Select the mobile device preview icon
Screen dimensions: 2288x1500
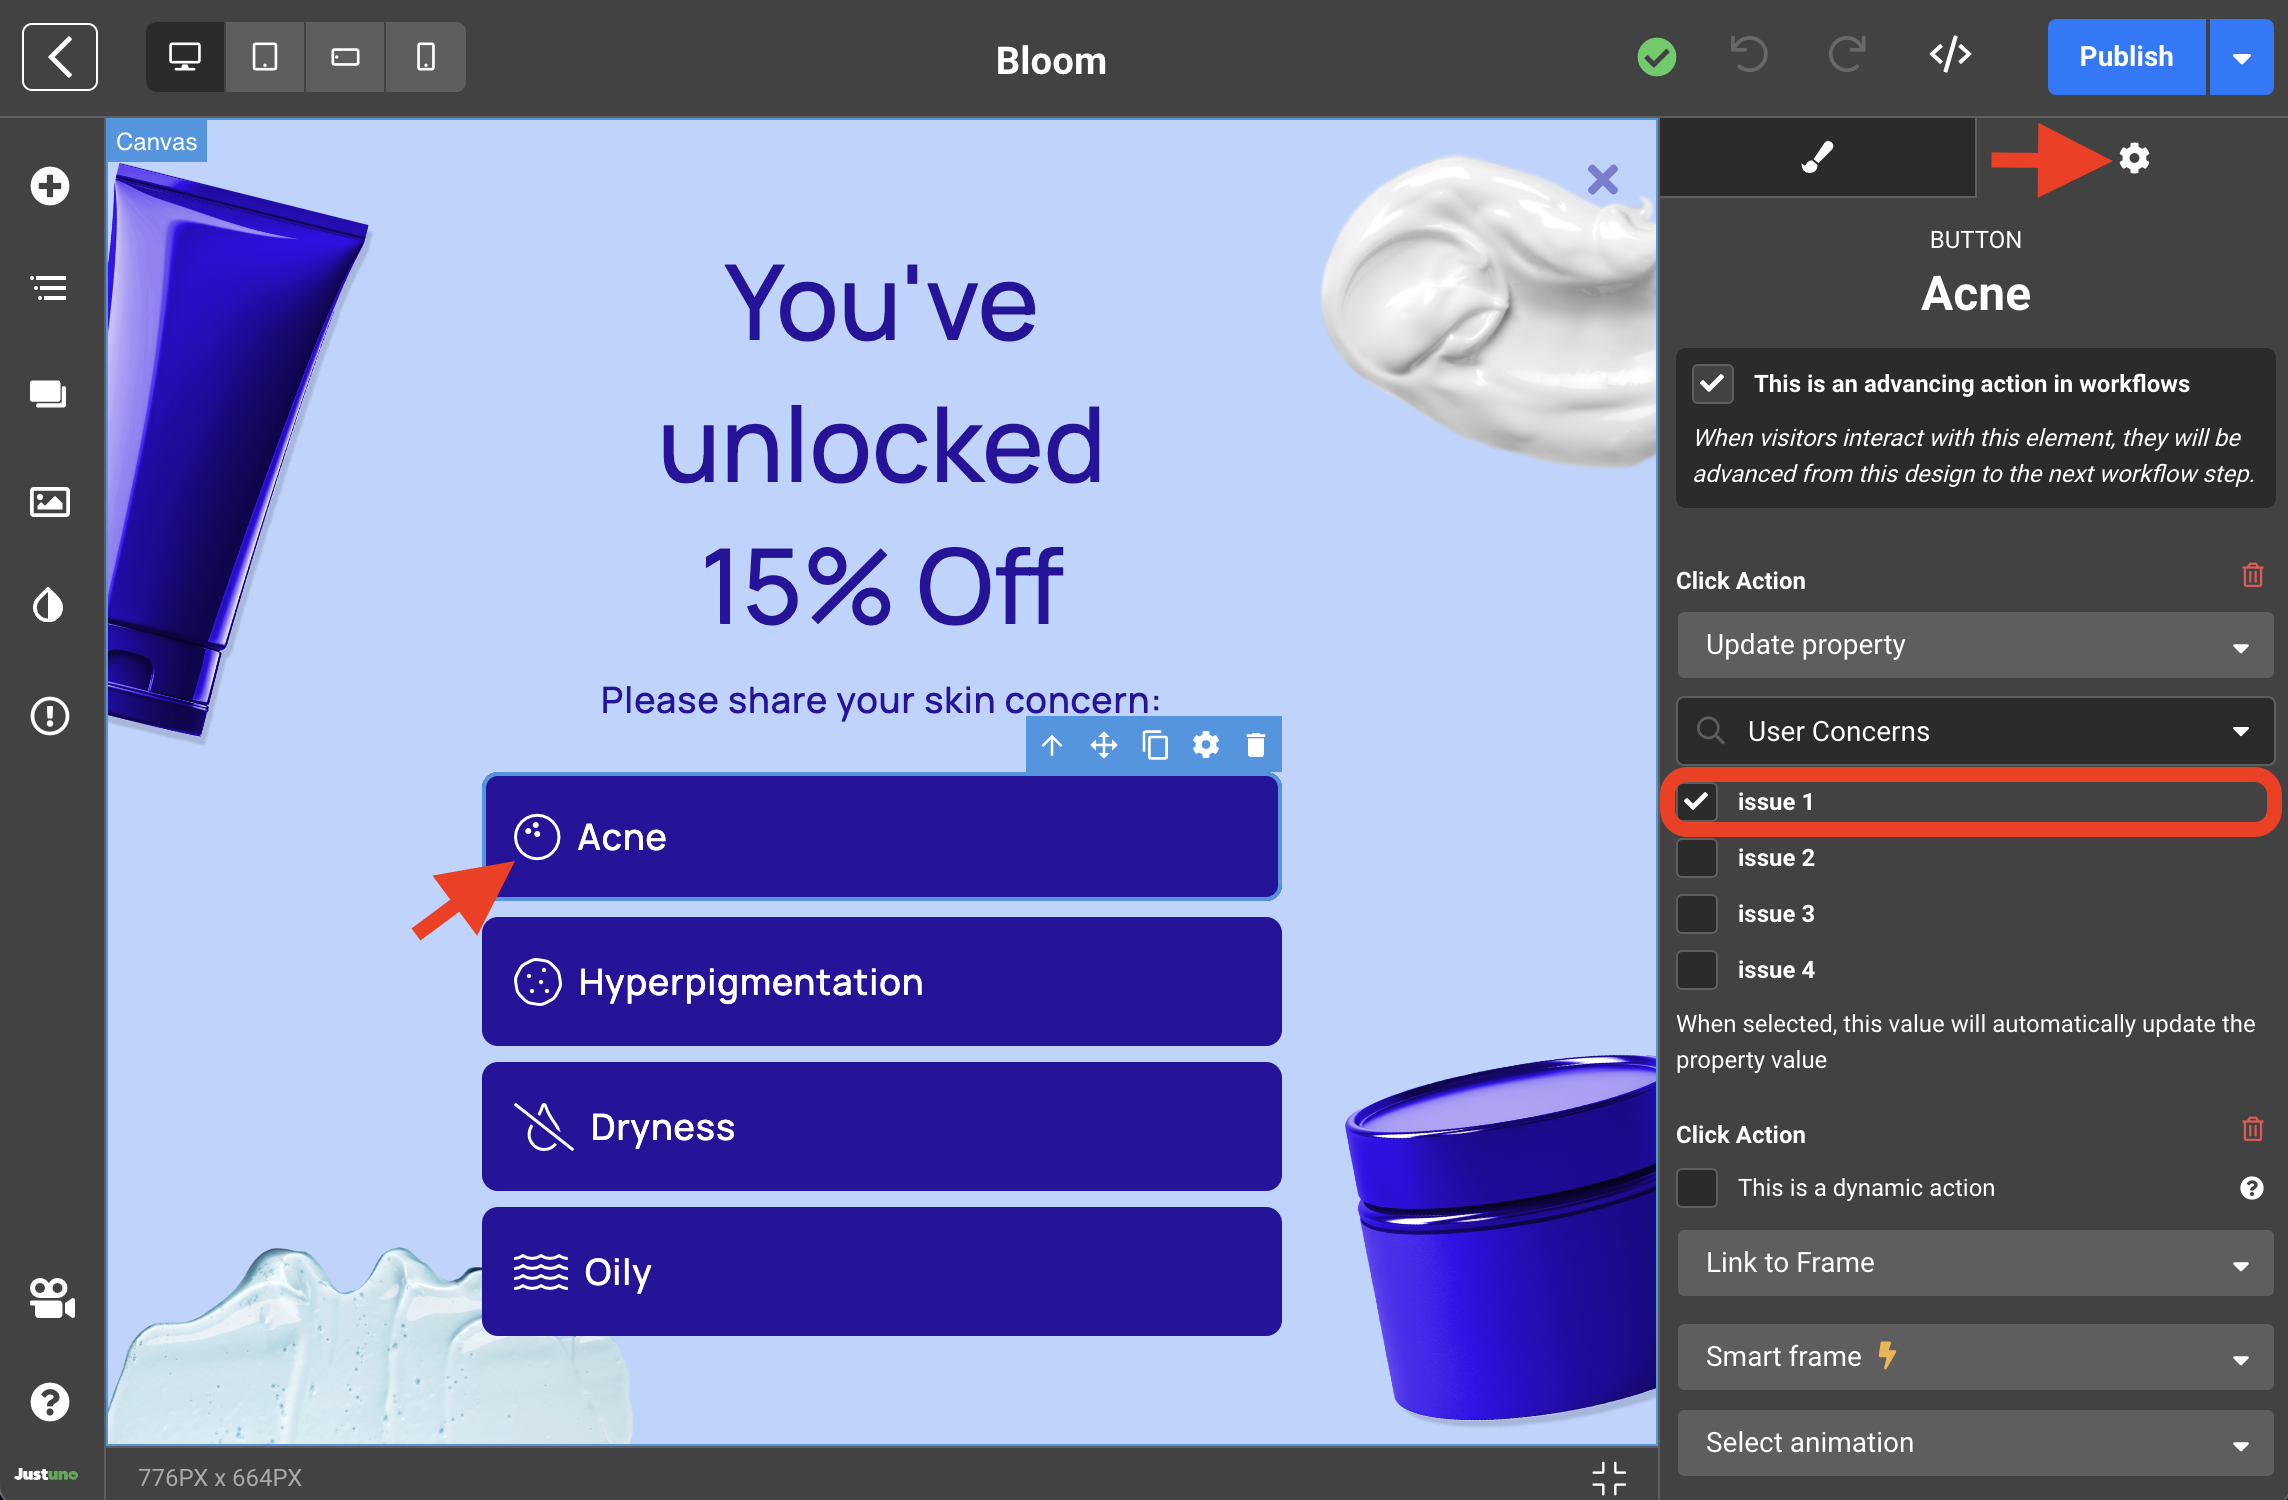[425, 57]
